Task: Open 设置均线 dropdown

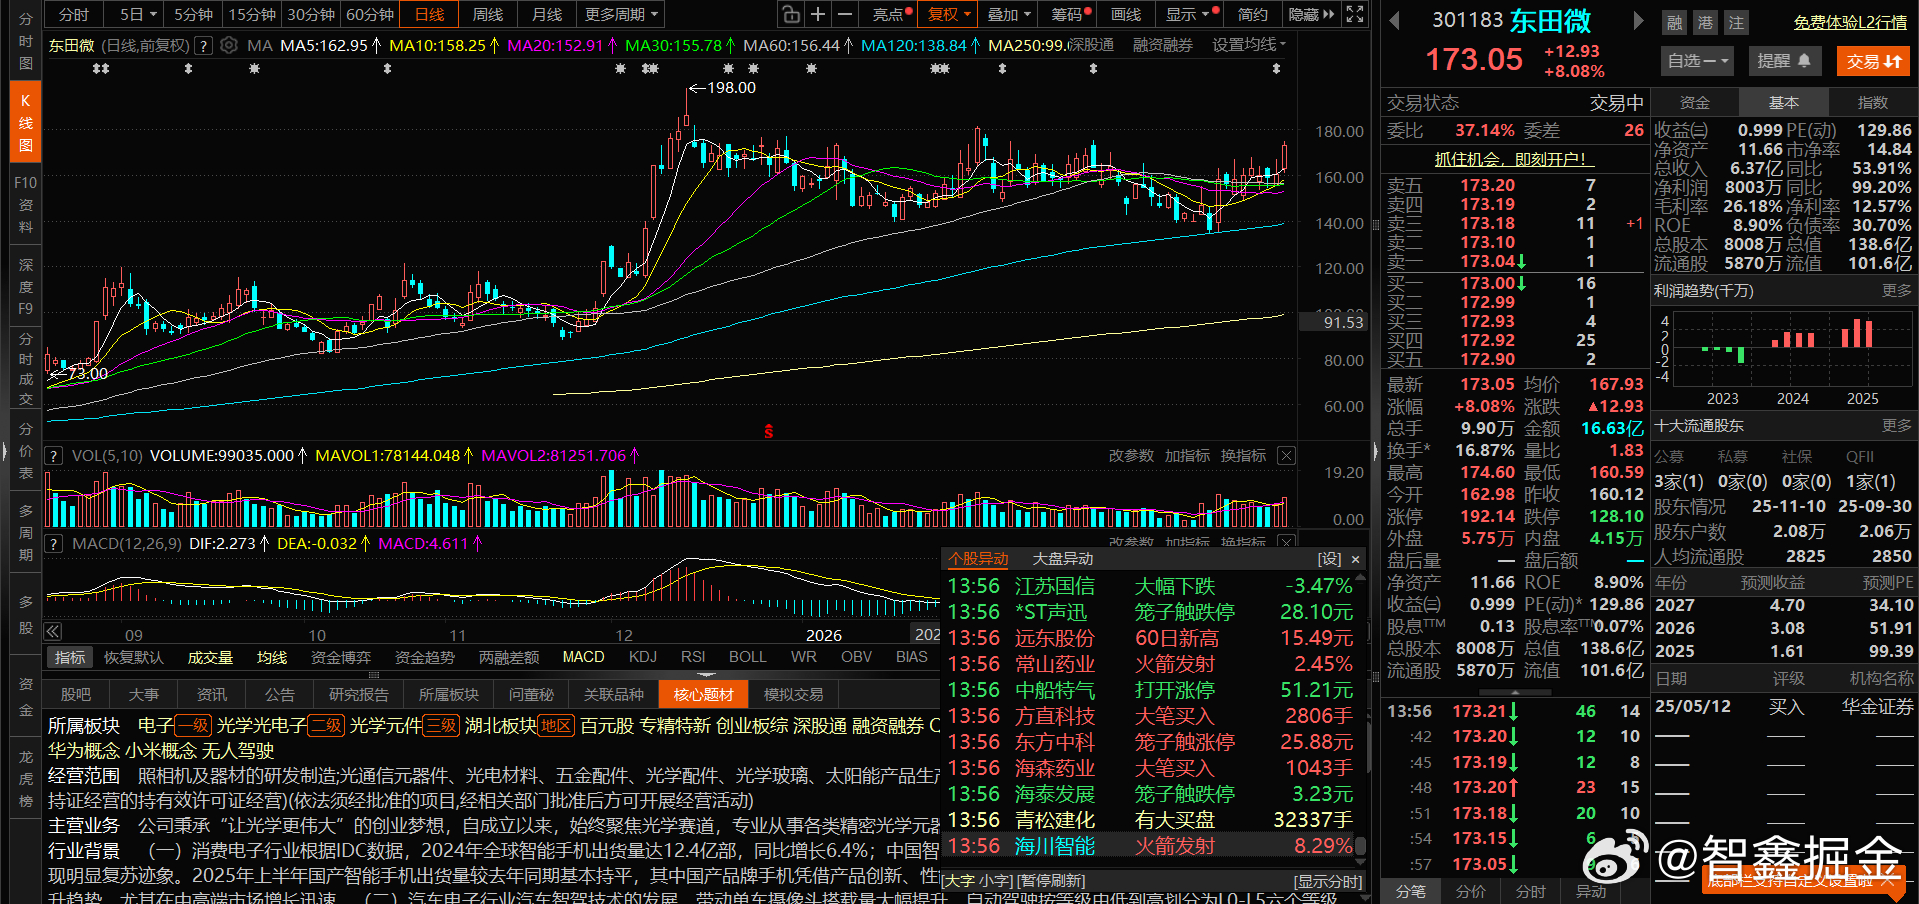Action: pos(1249,45)
